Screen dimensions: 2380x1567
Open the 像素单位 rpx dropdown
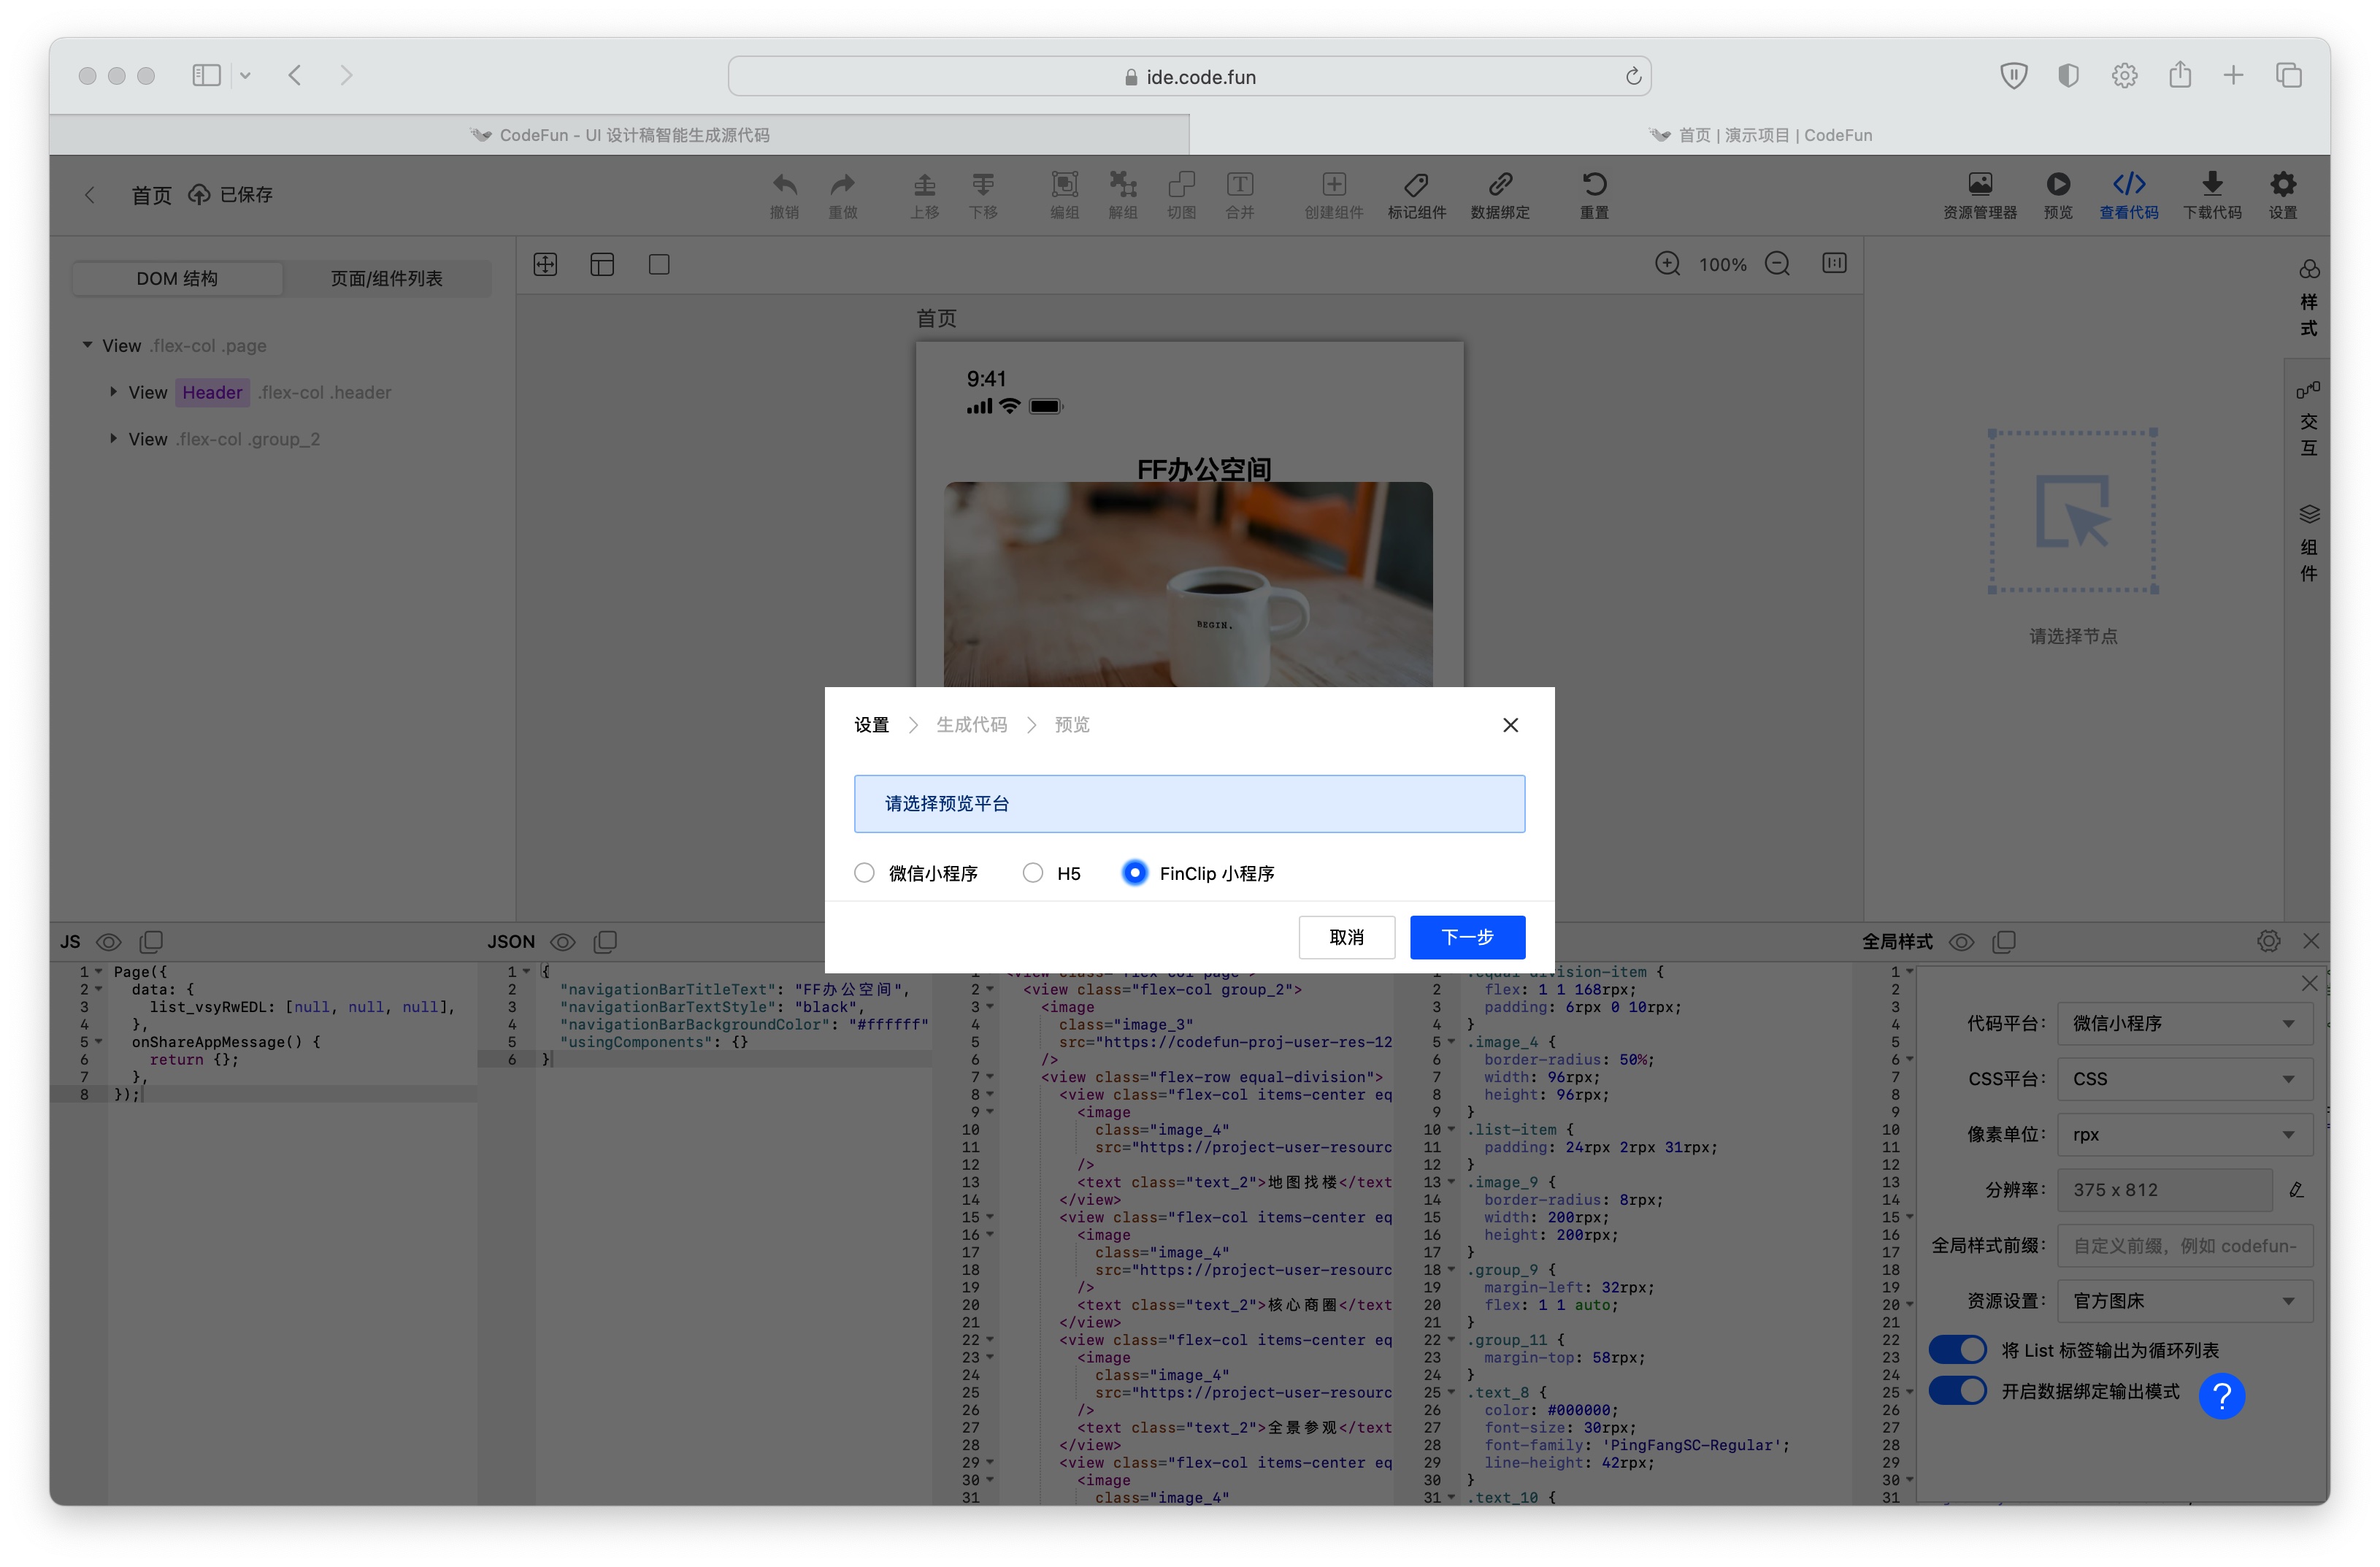coord(2184,1134)
